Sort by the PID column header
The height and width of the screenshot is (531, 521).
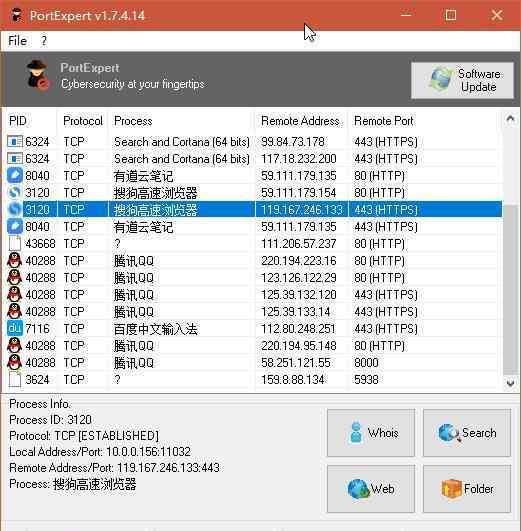(x=30, y=121)
